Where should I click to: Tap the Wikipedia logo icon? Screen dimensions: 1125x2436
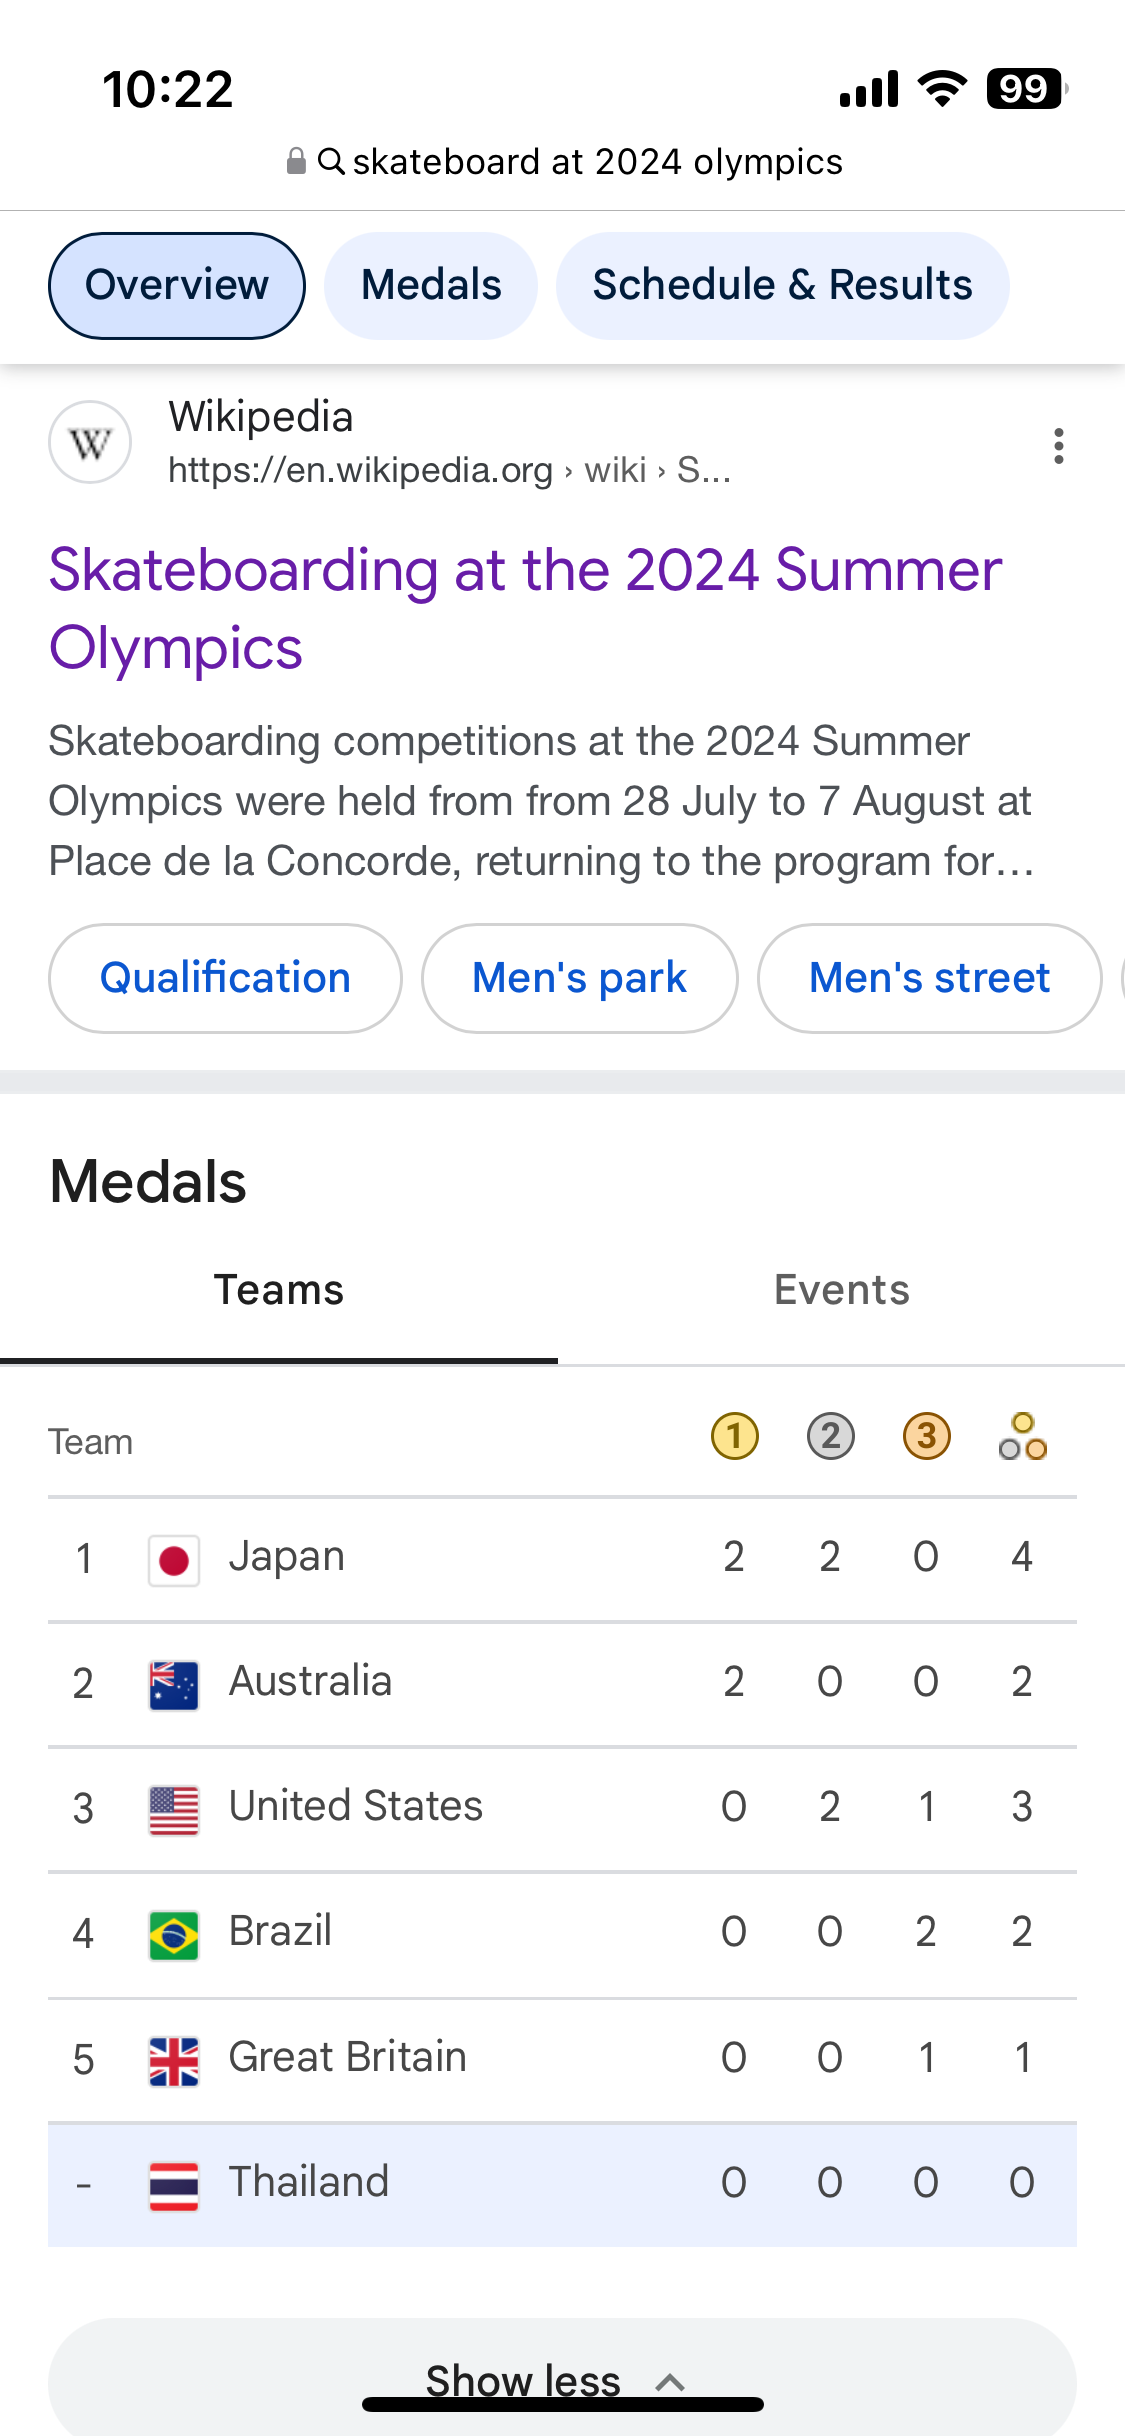[90, 442]
